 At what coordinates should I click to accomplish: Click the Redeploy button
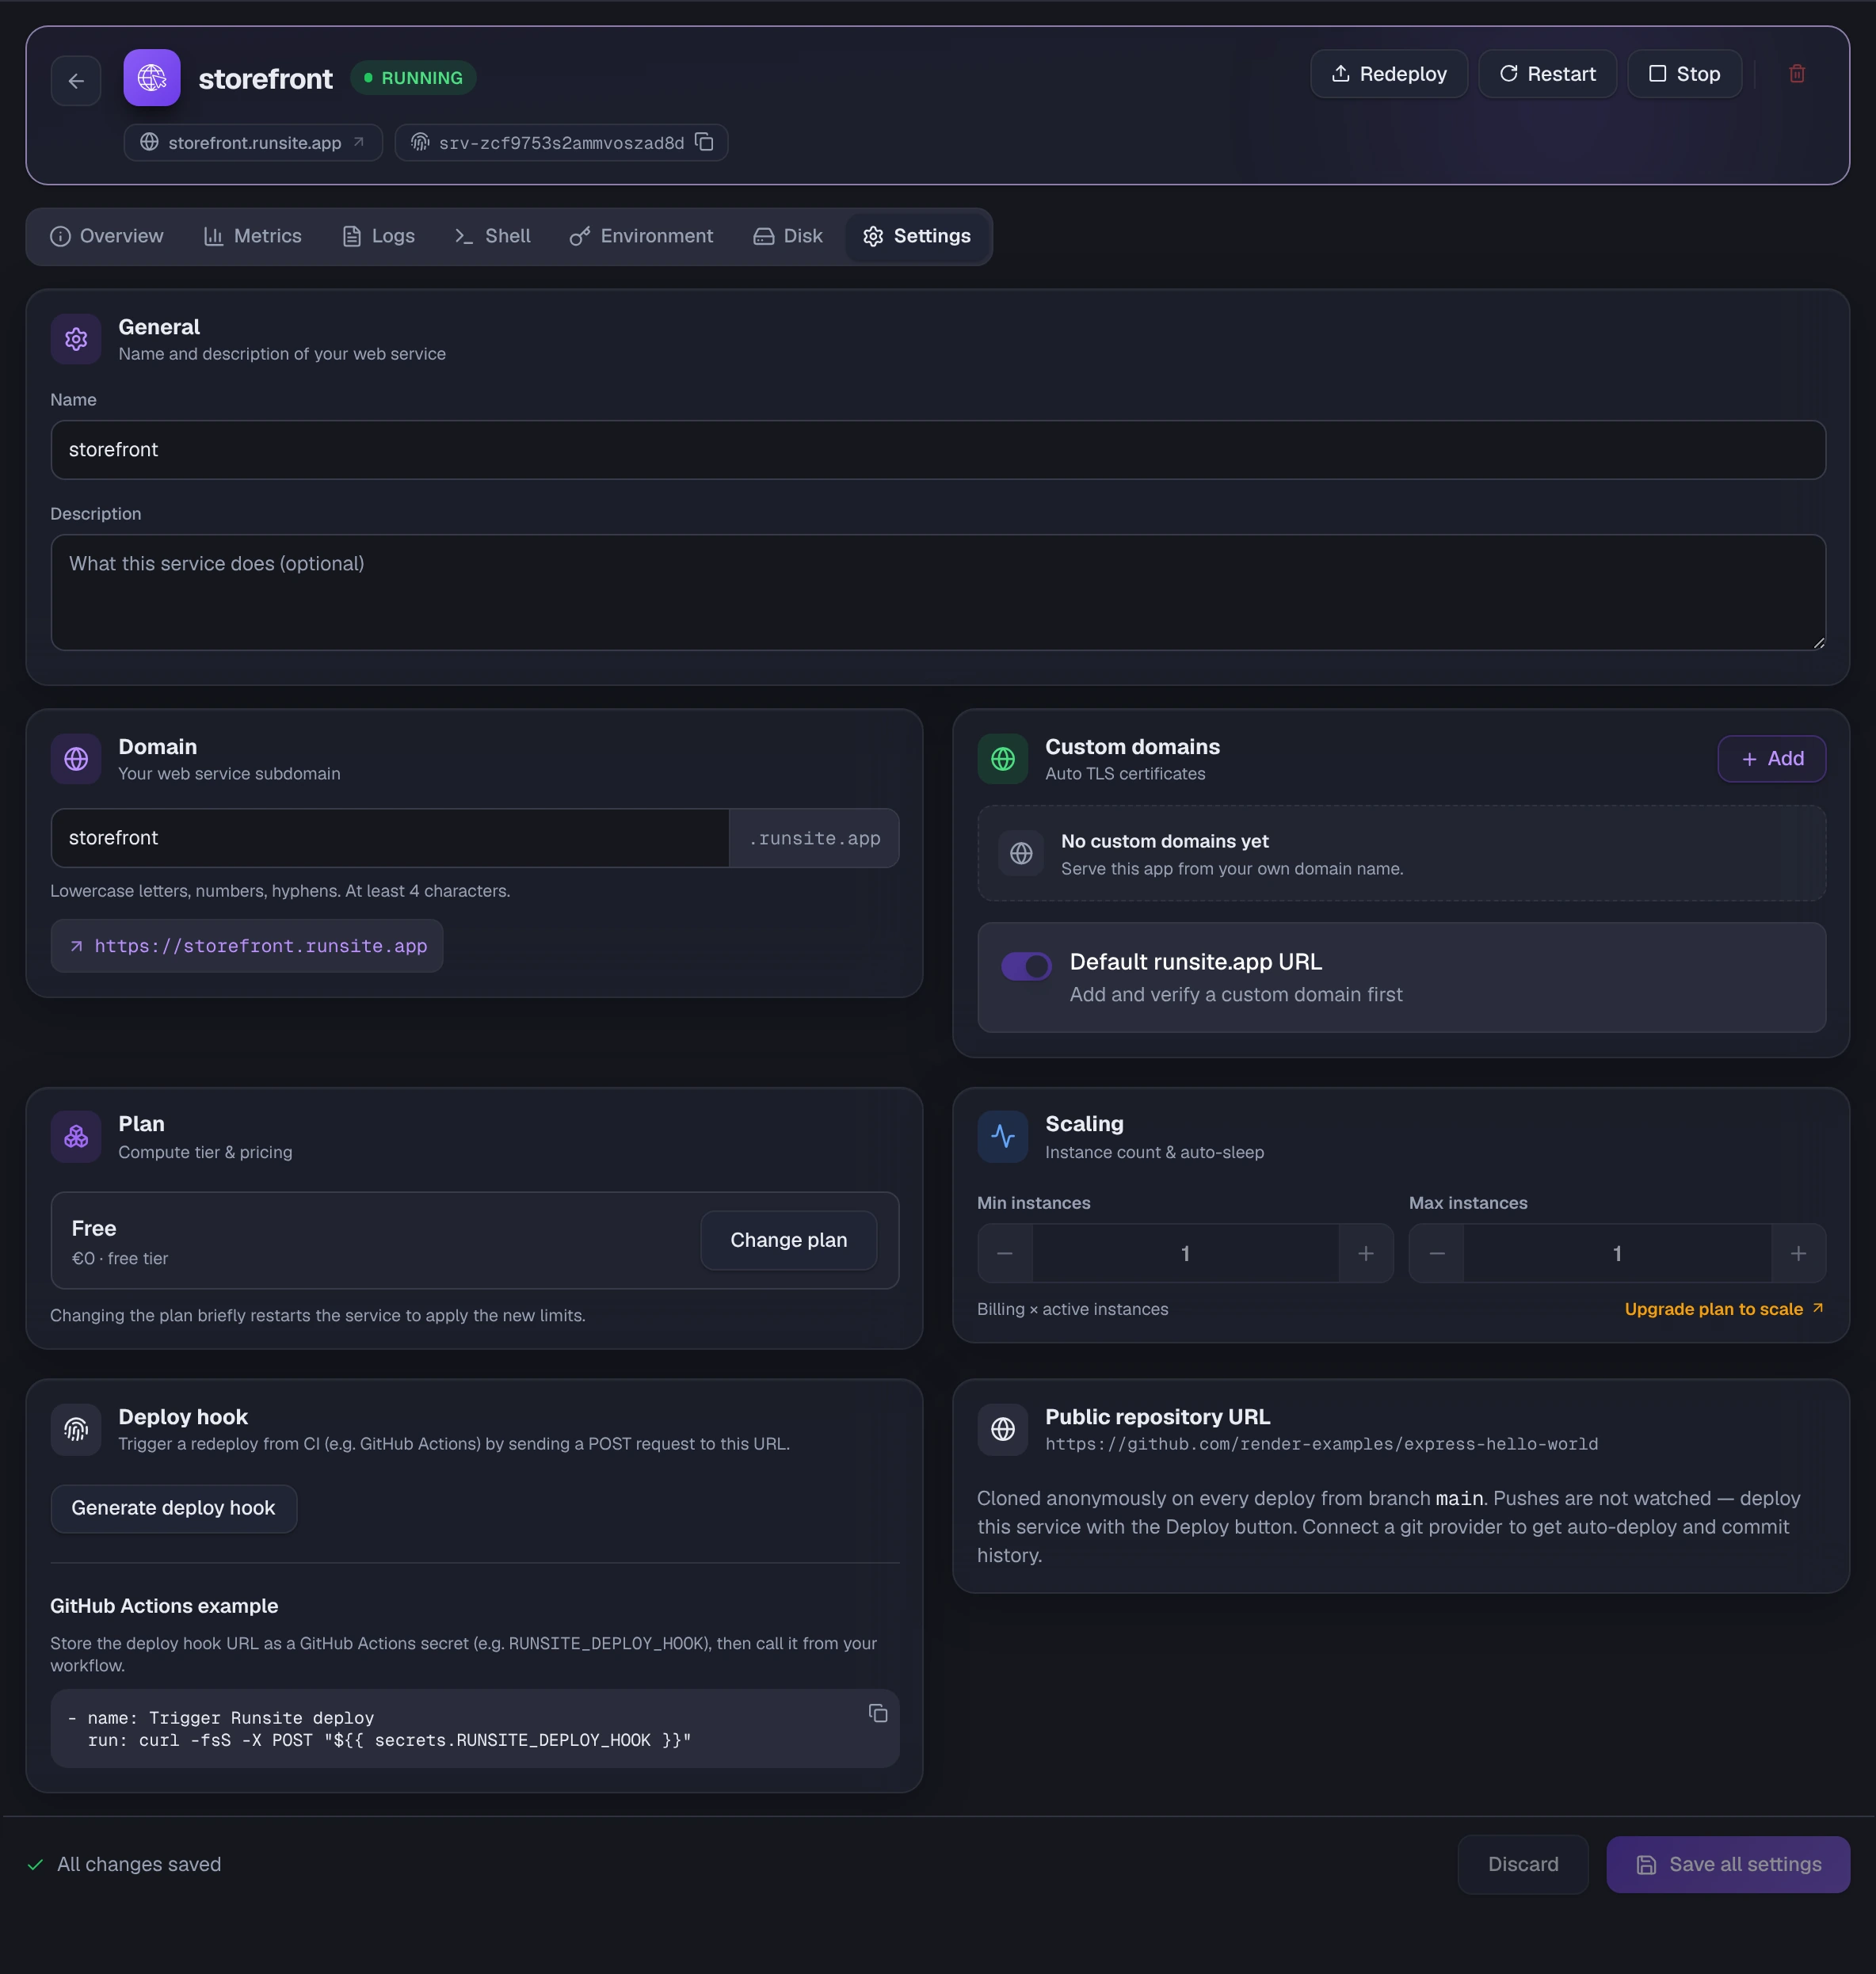1389,74
